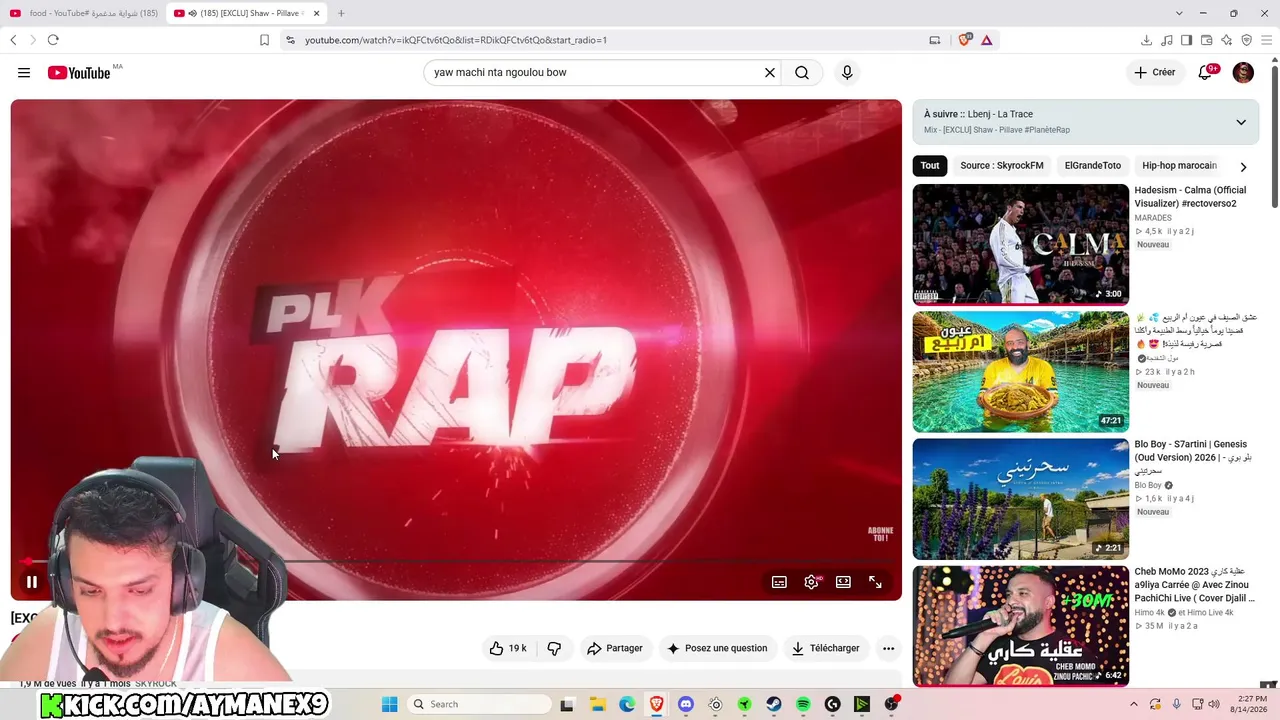Click in the YouTube search field

pyautogui.click(x=595, y=72)
